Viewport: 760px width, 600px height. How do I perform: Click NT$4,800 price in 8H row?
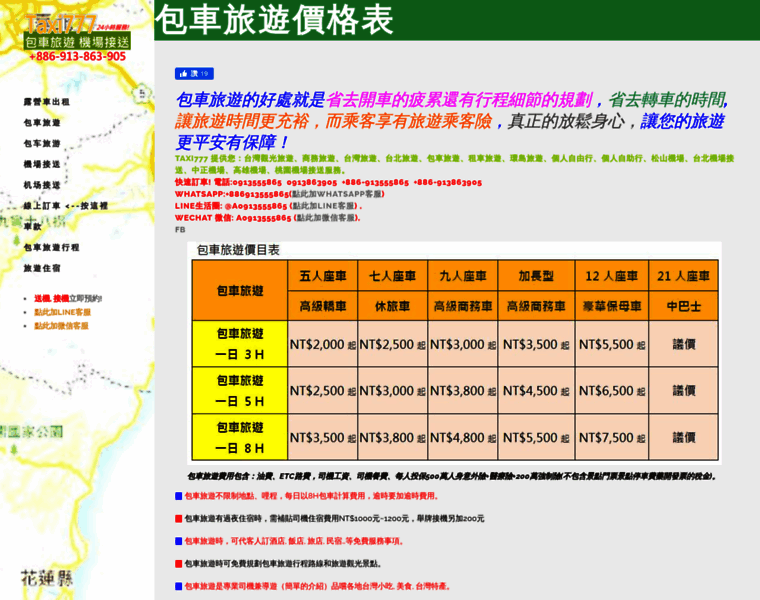[463, 437]
